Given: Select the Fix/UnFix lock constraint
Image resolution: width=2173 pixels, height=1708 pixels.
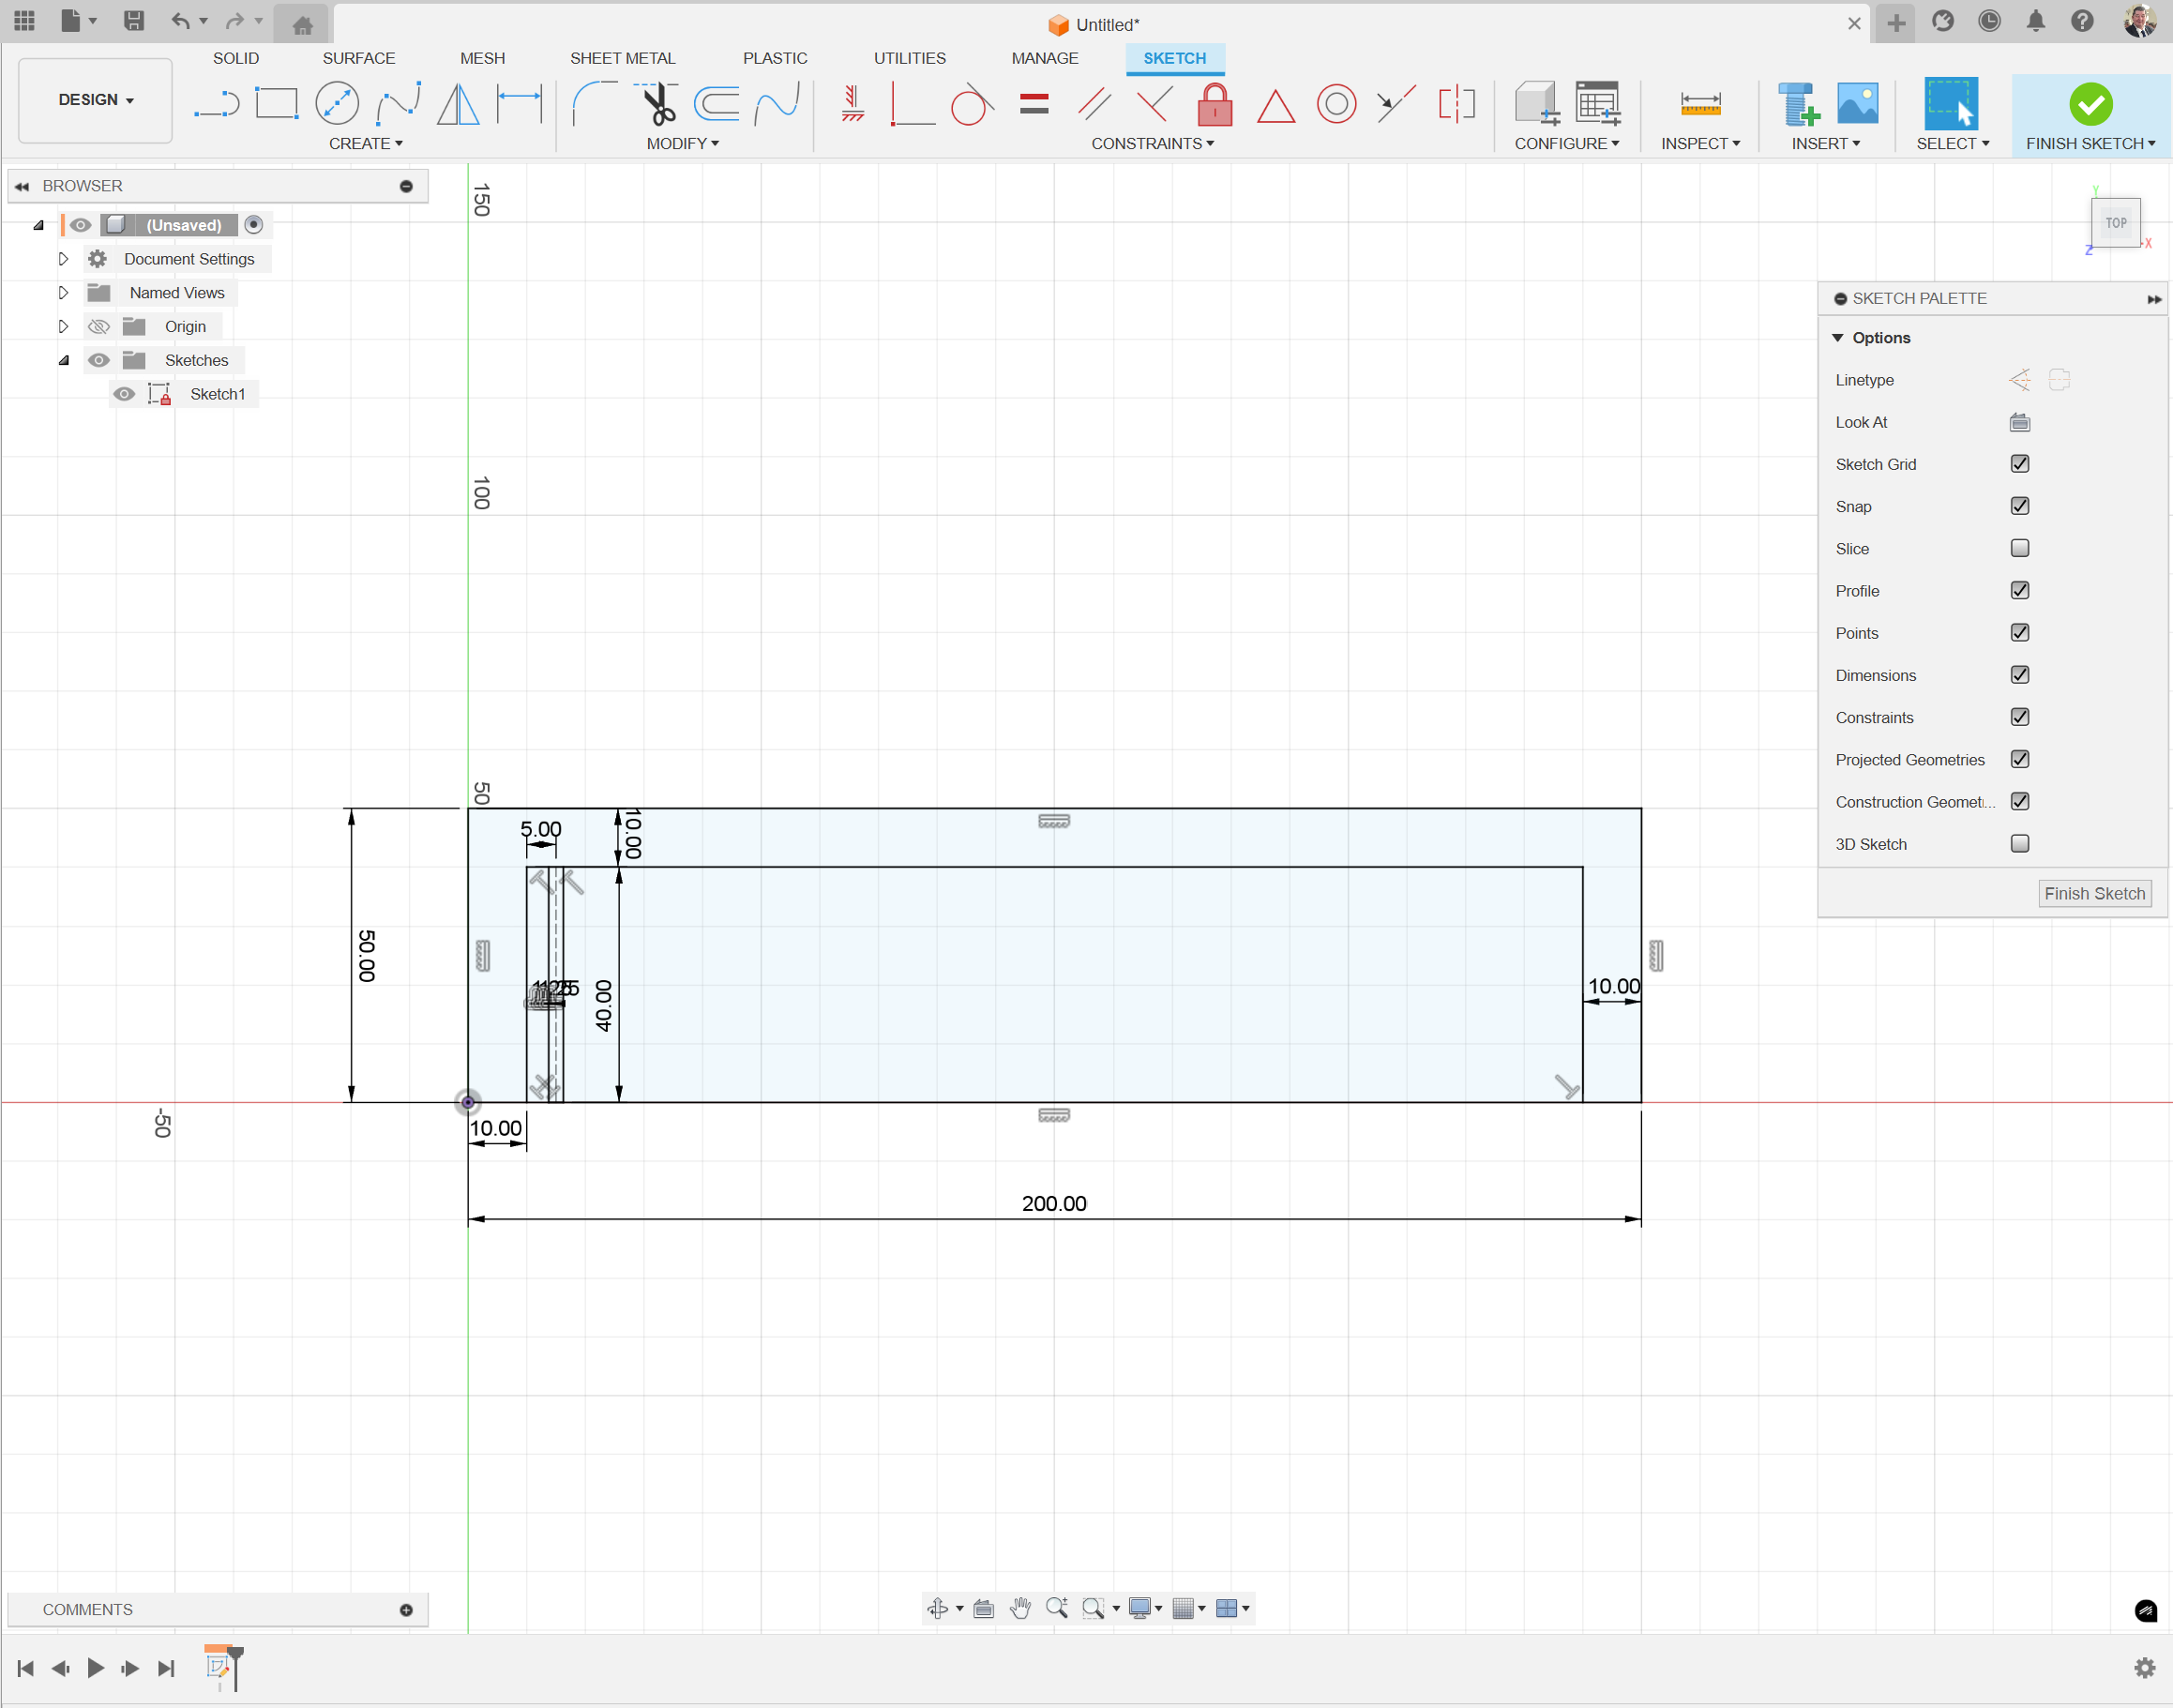Looking at the screenshot, I should [x=1215, y=103].
